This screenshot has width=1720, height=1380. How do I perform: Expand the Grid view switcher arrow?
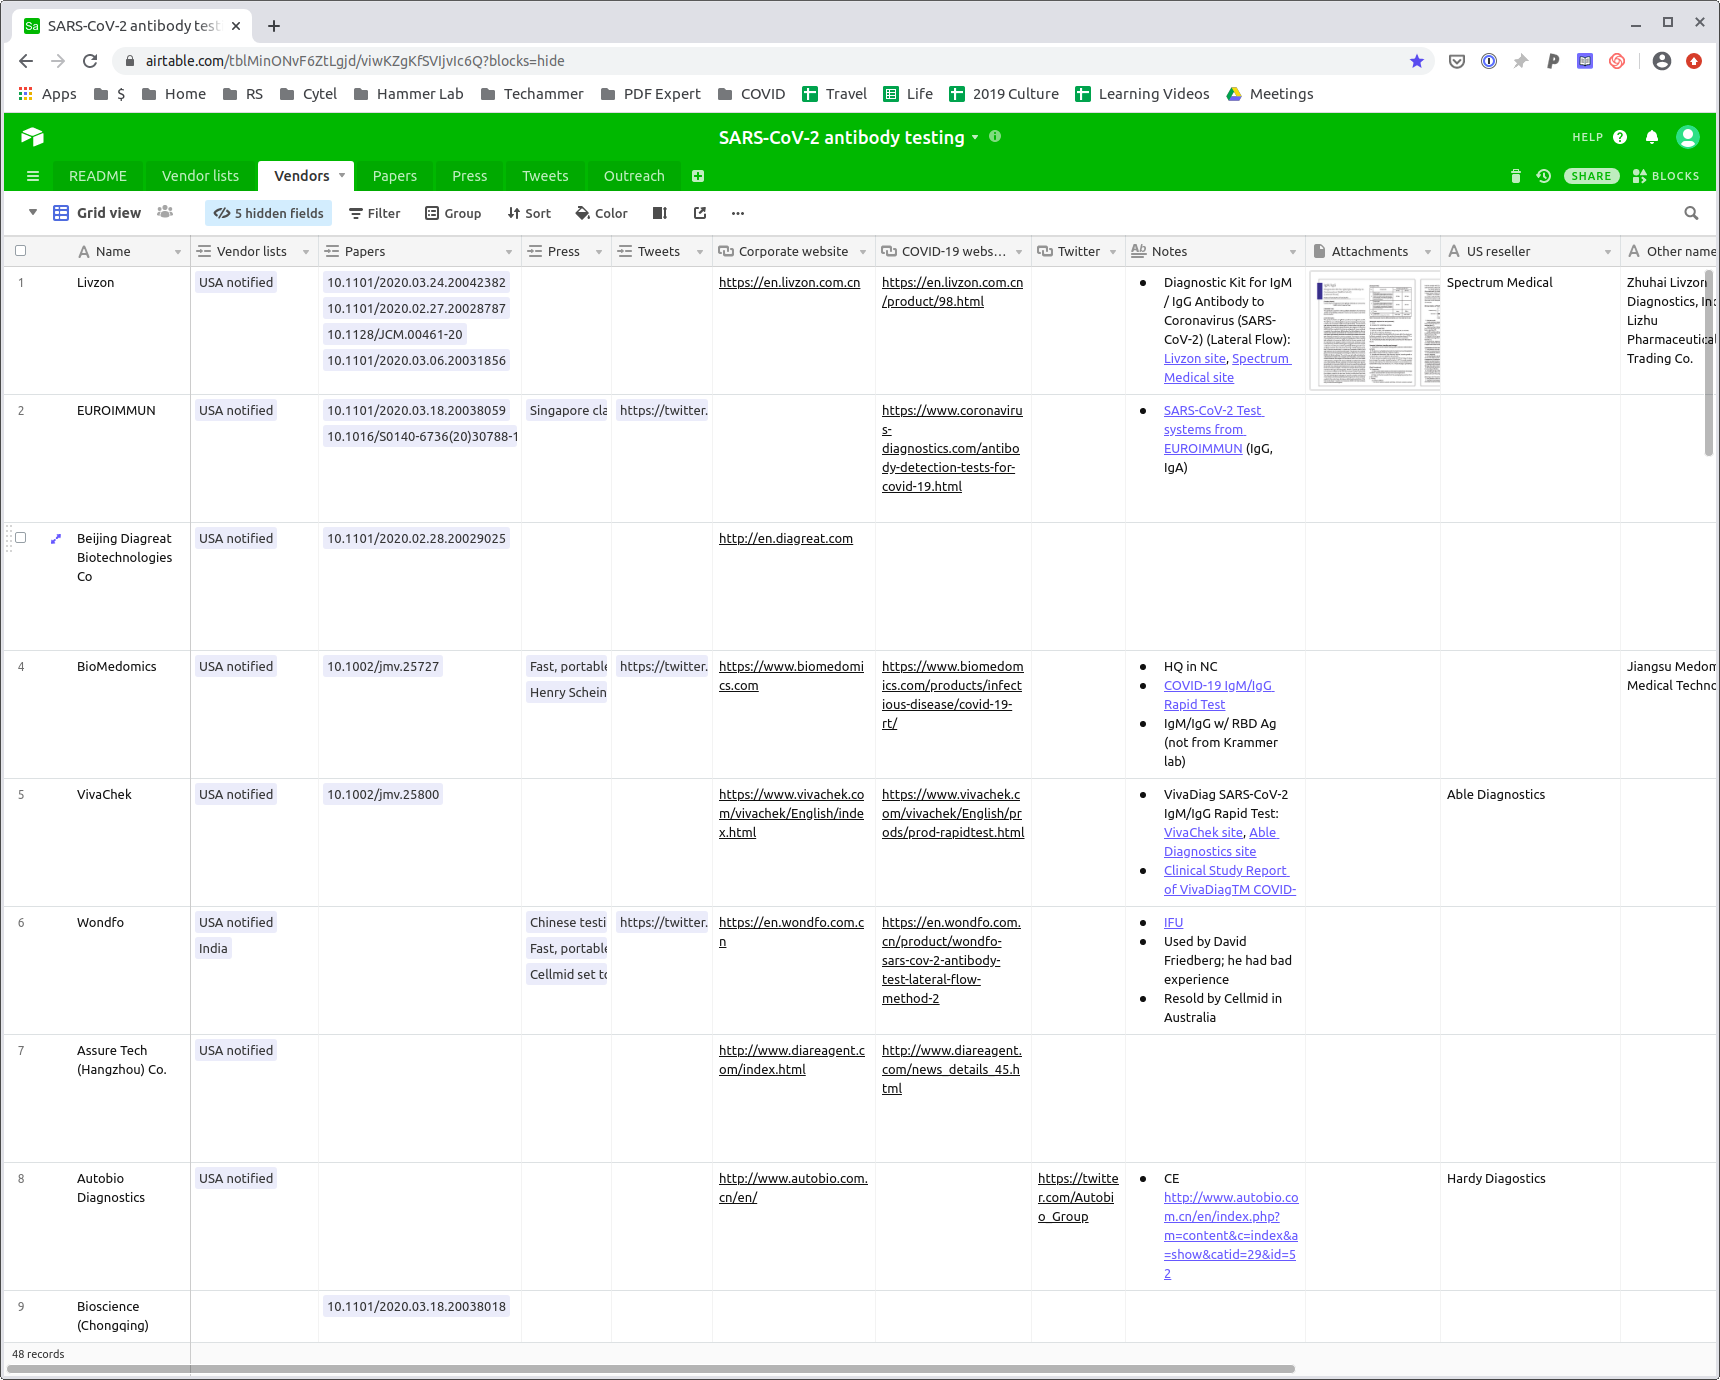(x=33, y=212)
